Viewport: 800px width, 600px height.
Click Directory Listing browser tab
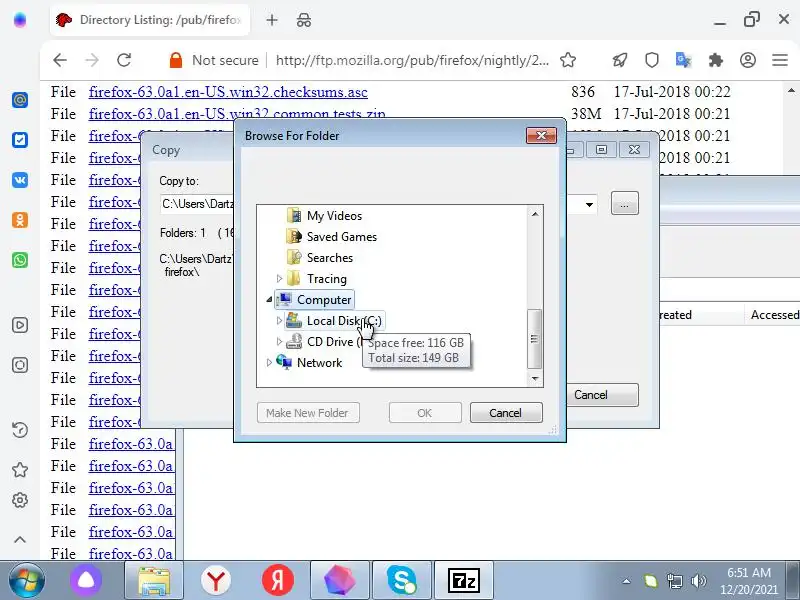(x=150, y=20)
